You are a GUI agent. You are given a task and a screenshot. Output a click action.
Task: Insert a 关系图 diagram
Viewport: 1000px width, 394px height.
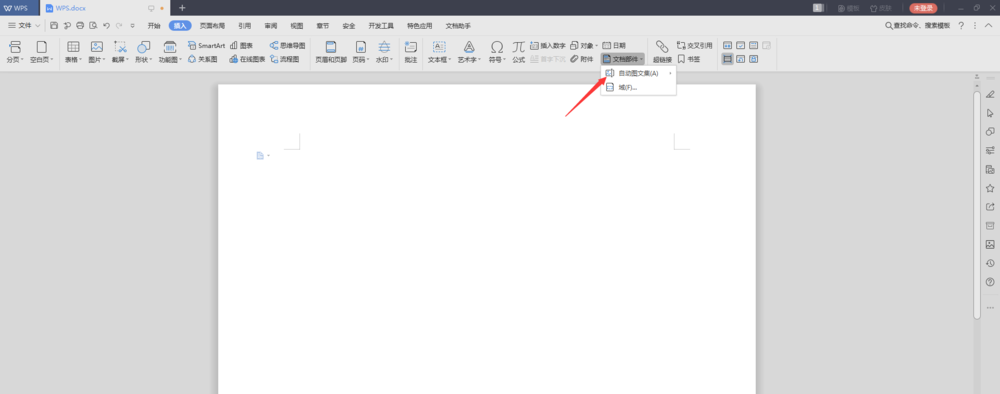(x=203, y=59)
